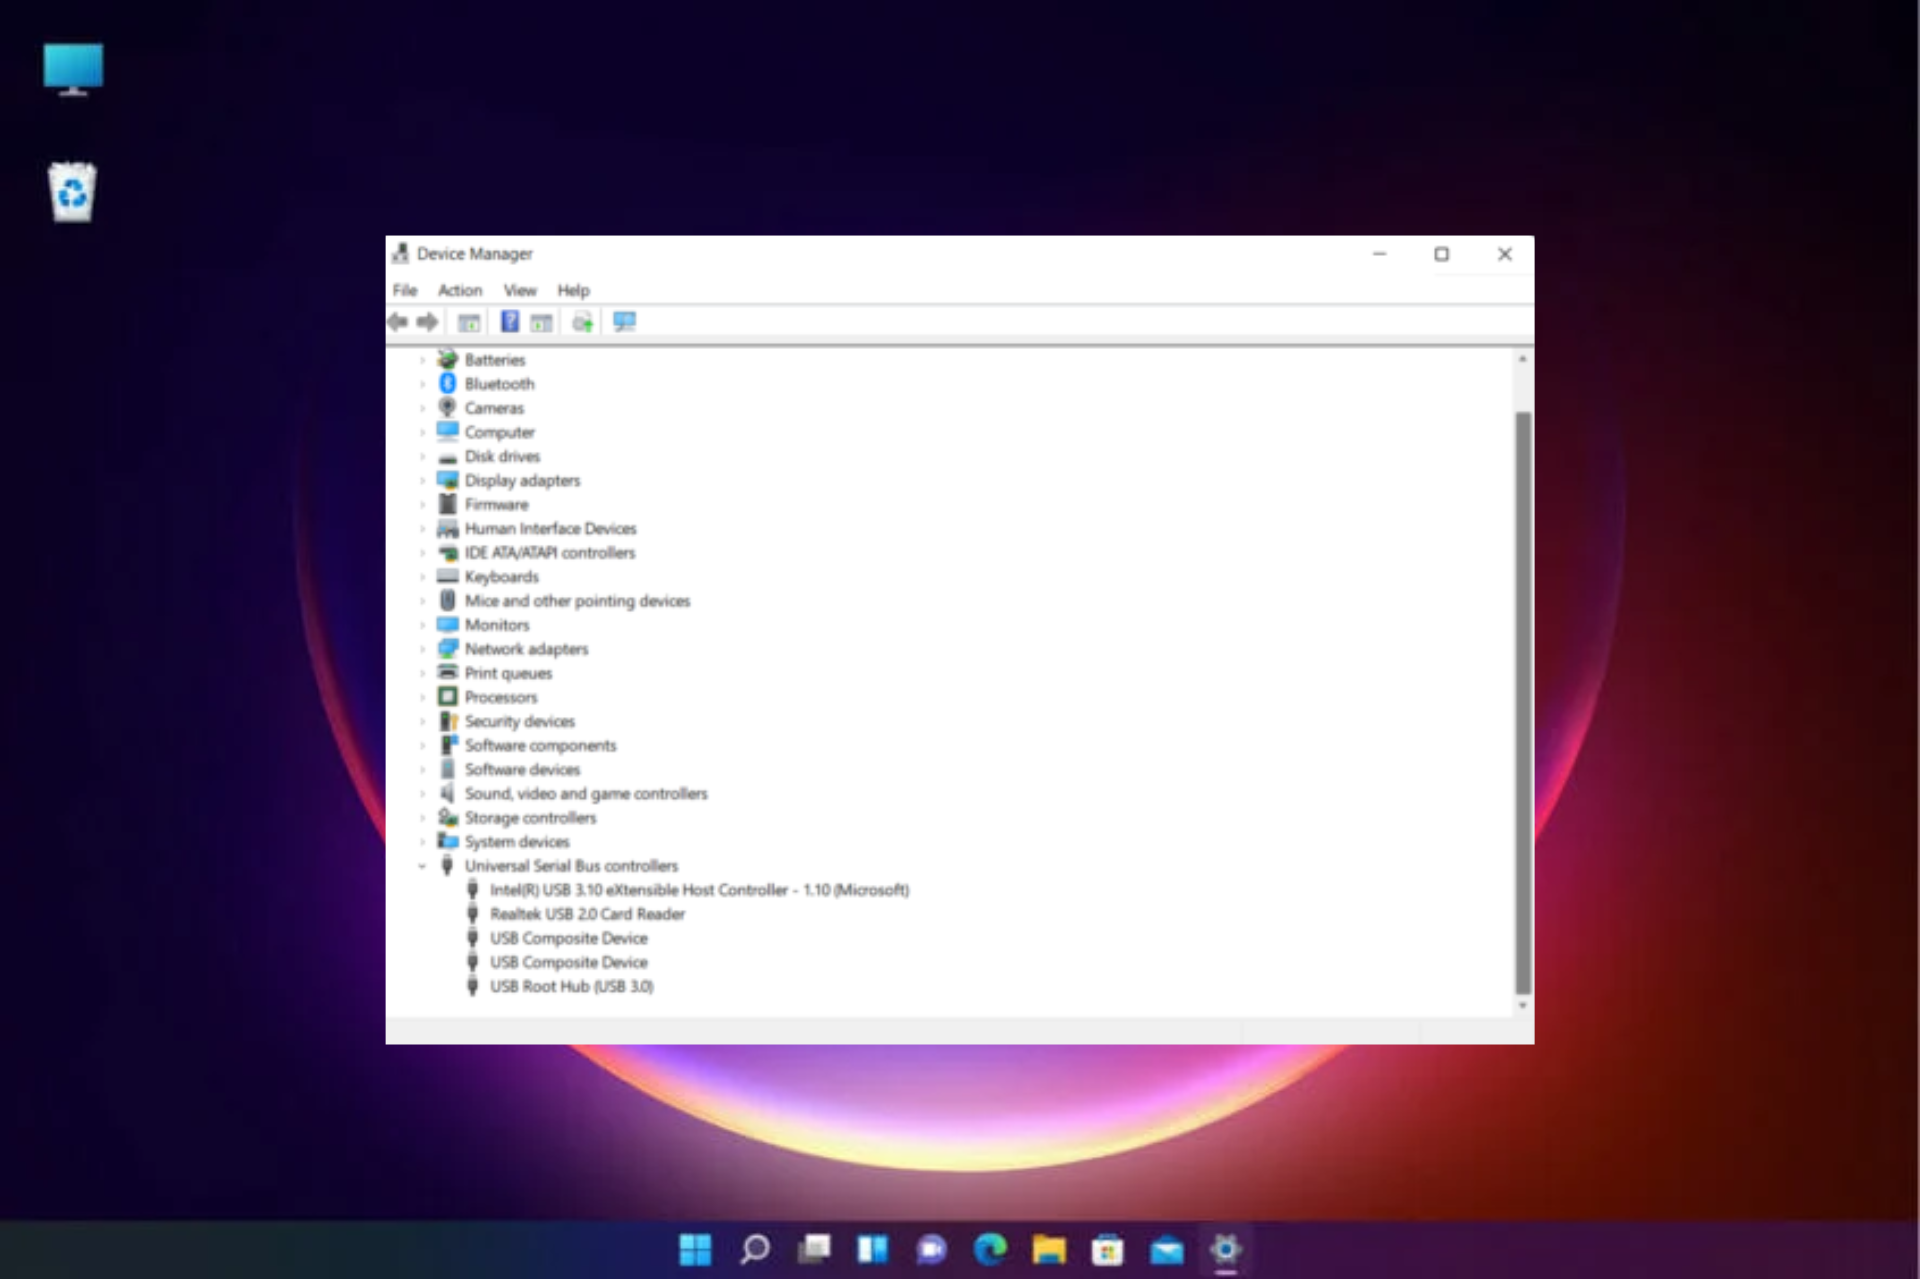Open the Help menu
Image resolution: width=1920 pixels, height=1280 pixels.
tap(573, 290)
